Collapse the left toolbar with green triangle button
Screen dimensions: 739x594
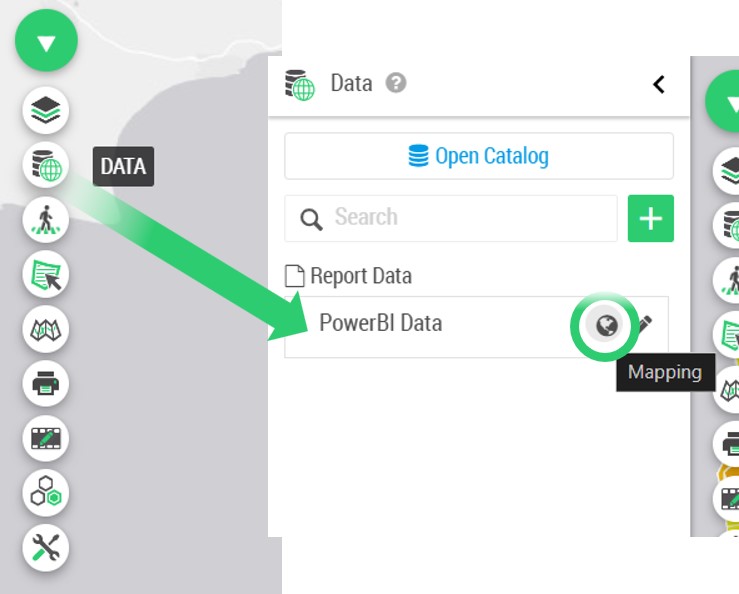46,41
